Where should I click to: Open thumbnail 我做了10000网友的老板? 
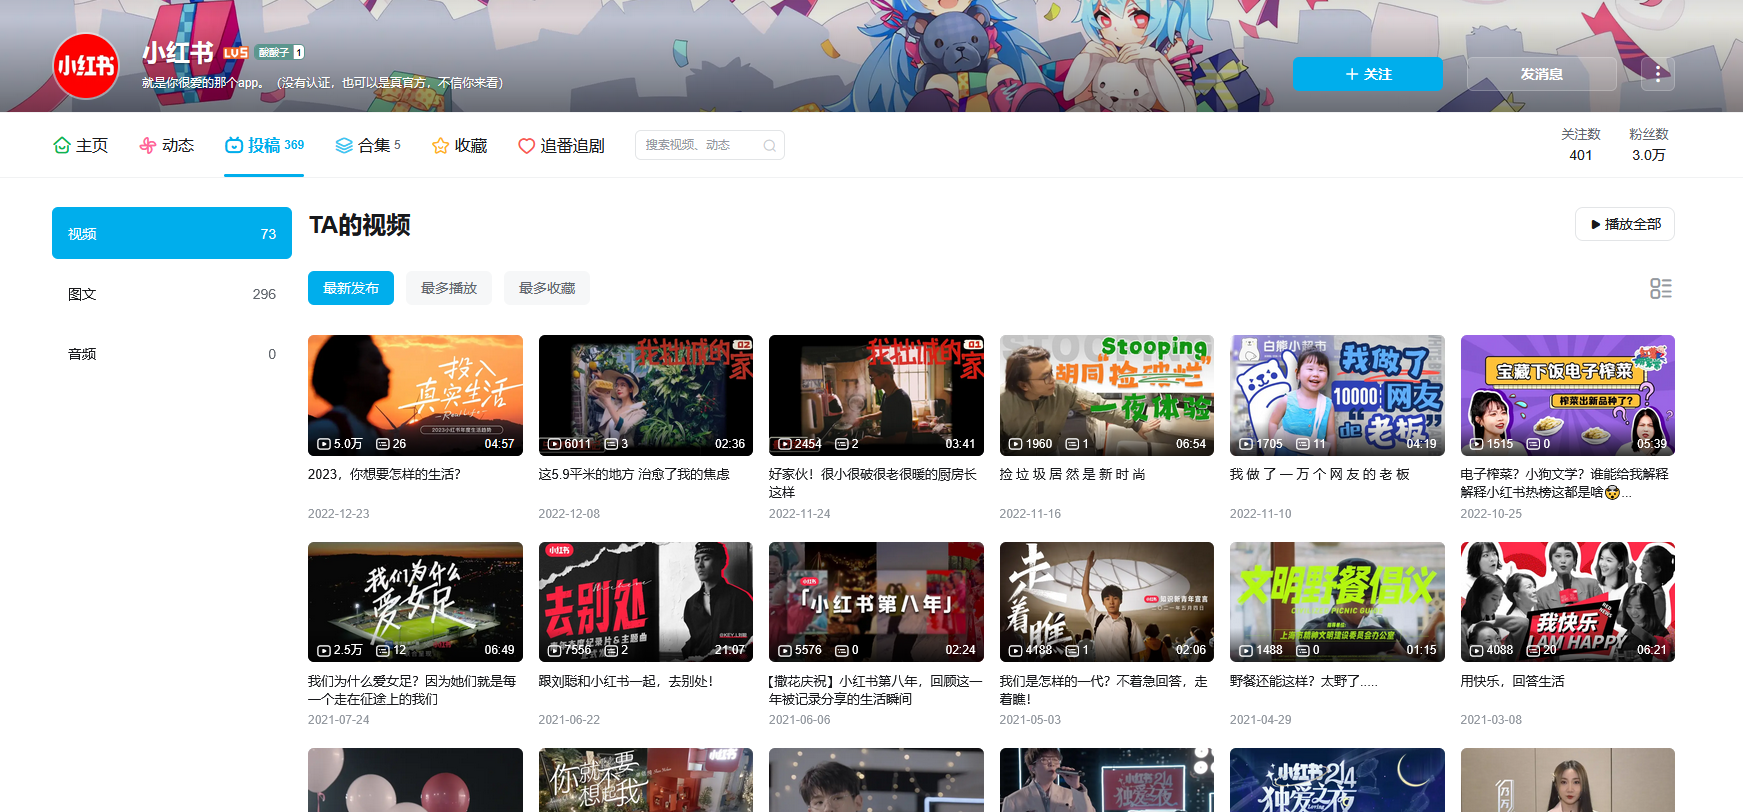click(1337, 395)
